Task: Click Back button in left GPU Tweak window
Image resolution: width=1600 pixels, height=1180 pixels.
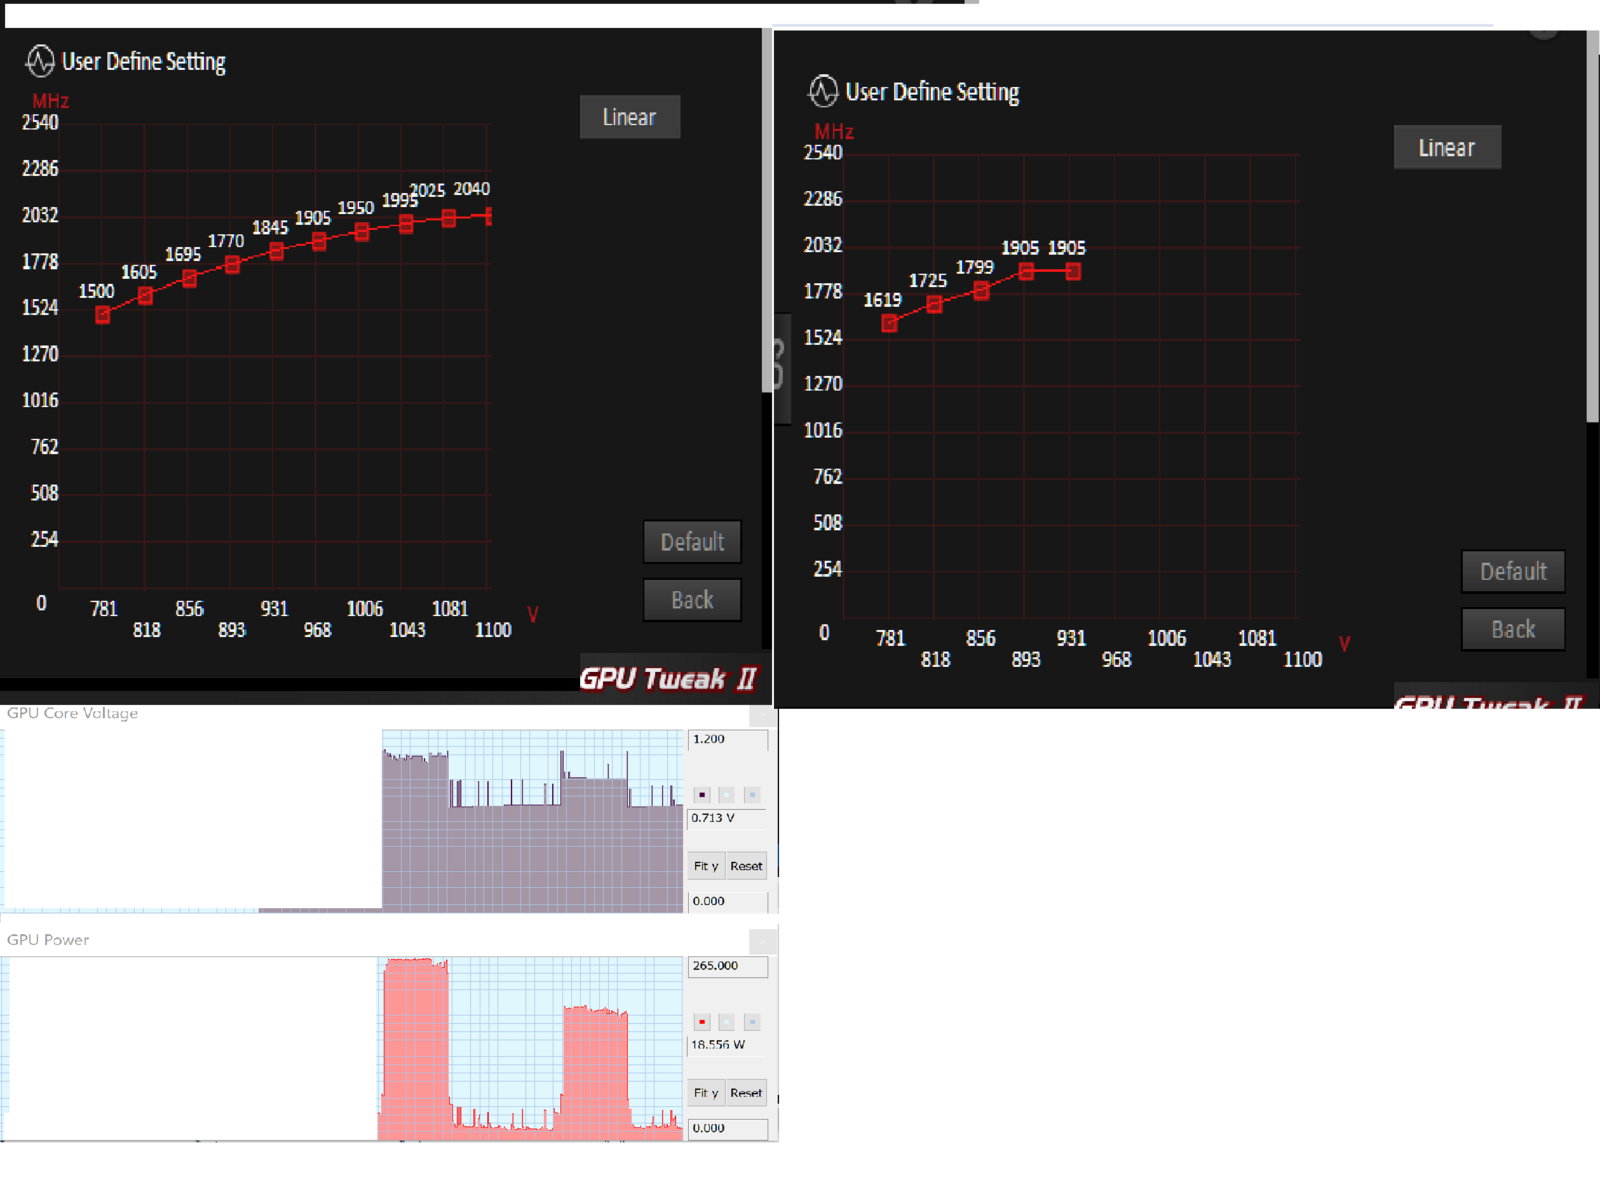Action: (692, 600)
